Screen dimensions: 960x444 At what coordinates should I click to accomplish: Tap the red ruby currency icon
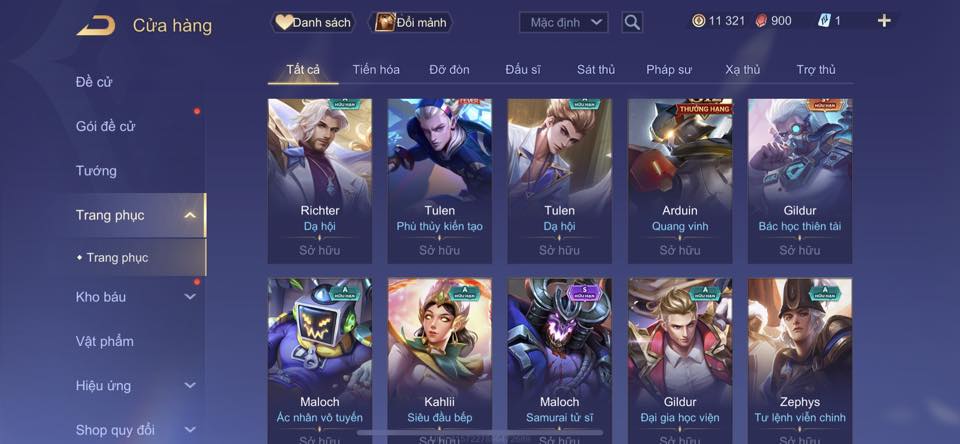click(x=760, y=21)
